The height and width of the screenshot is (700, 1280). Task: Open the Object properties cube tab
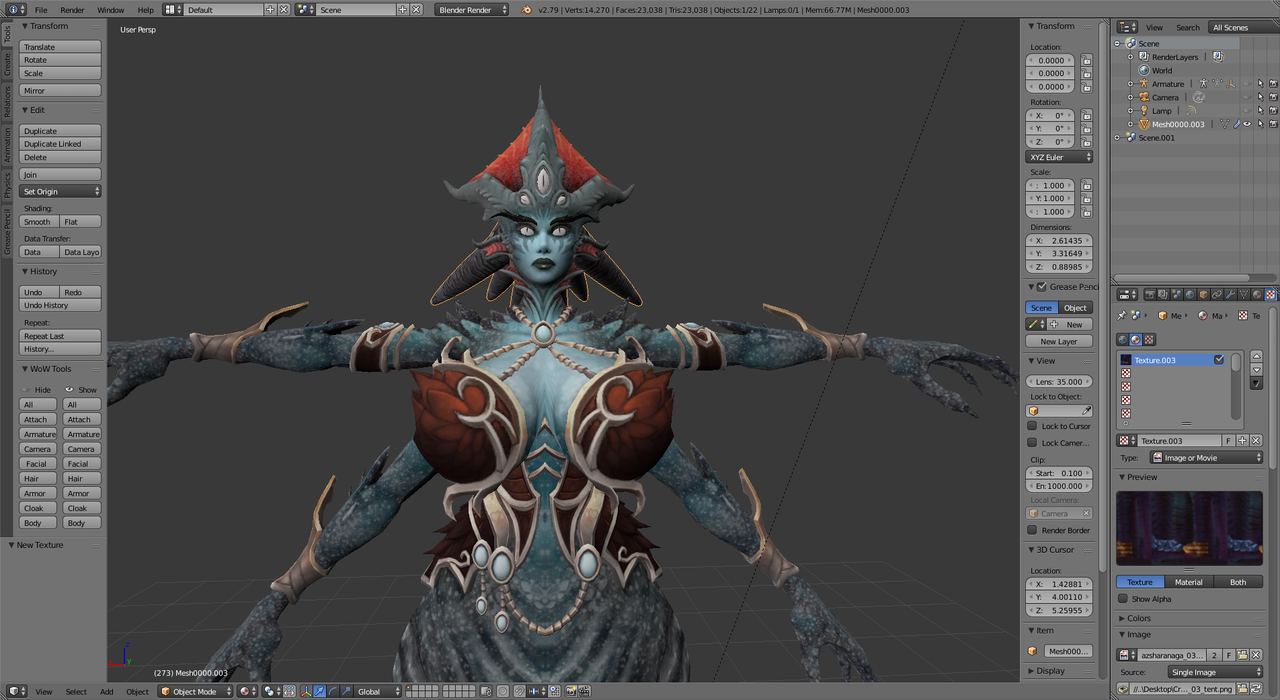(x=1203, y=294)
